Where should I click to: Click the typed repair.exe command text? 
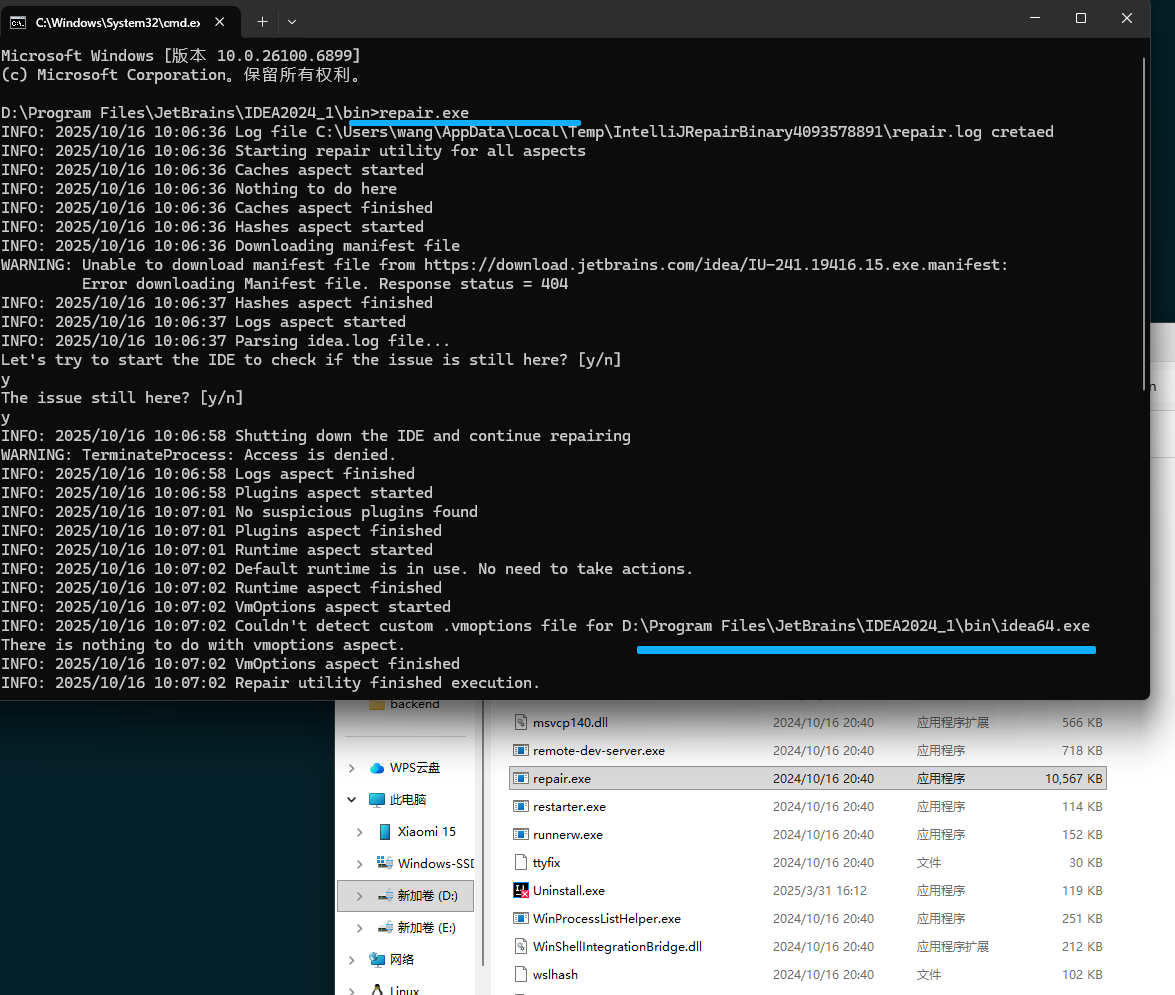[x=423, y=112]
